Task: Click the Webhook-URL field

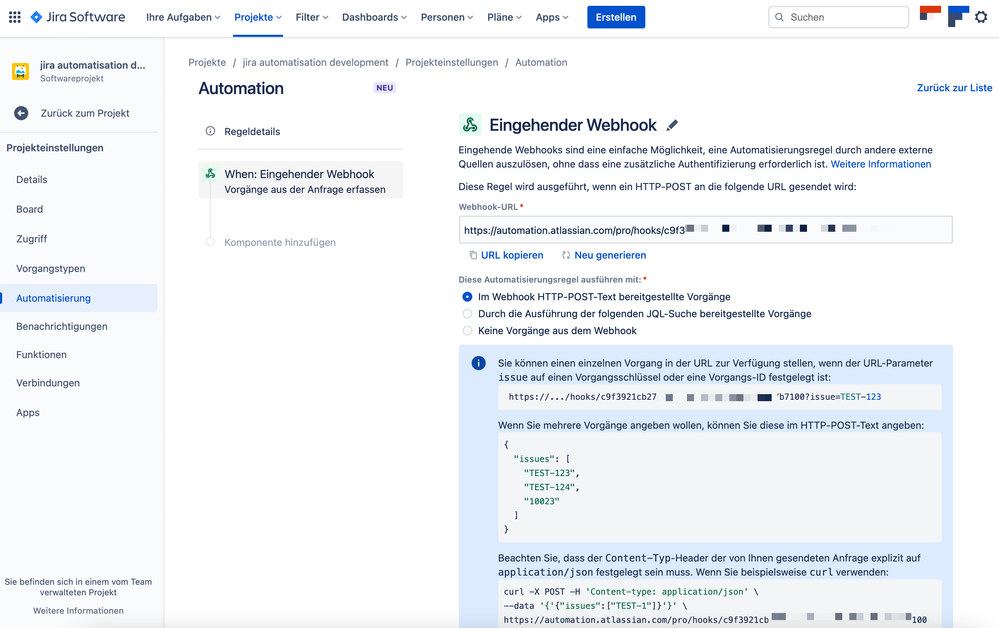Action: (x=705, y=230)
